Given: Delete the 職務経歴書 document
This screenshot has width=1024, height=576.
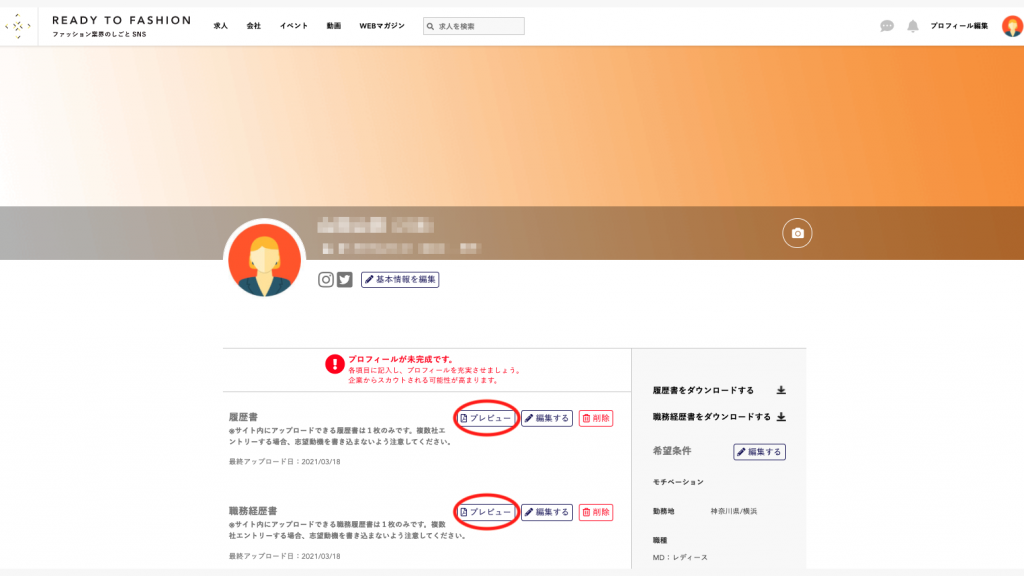Looking at the screenshot, I should pyautogui.click(x=596, y=512).
